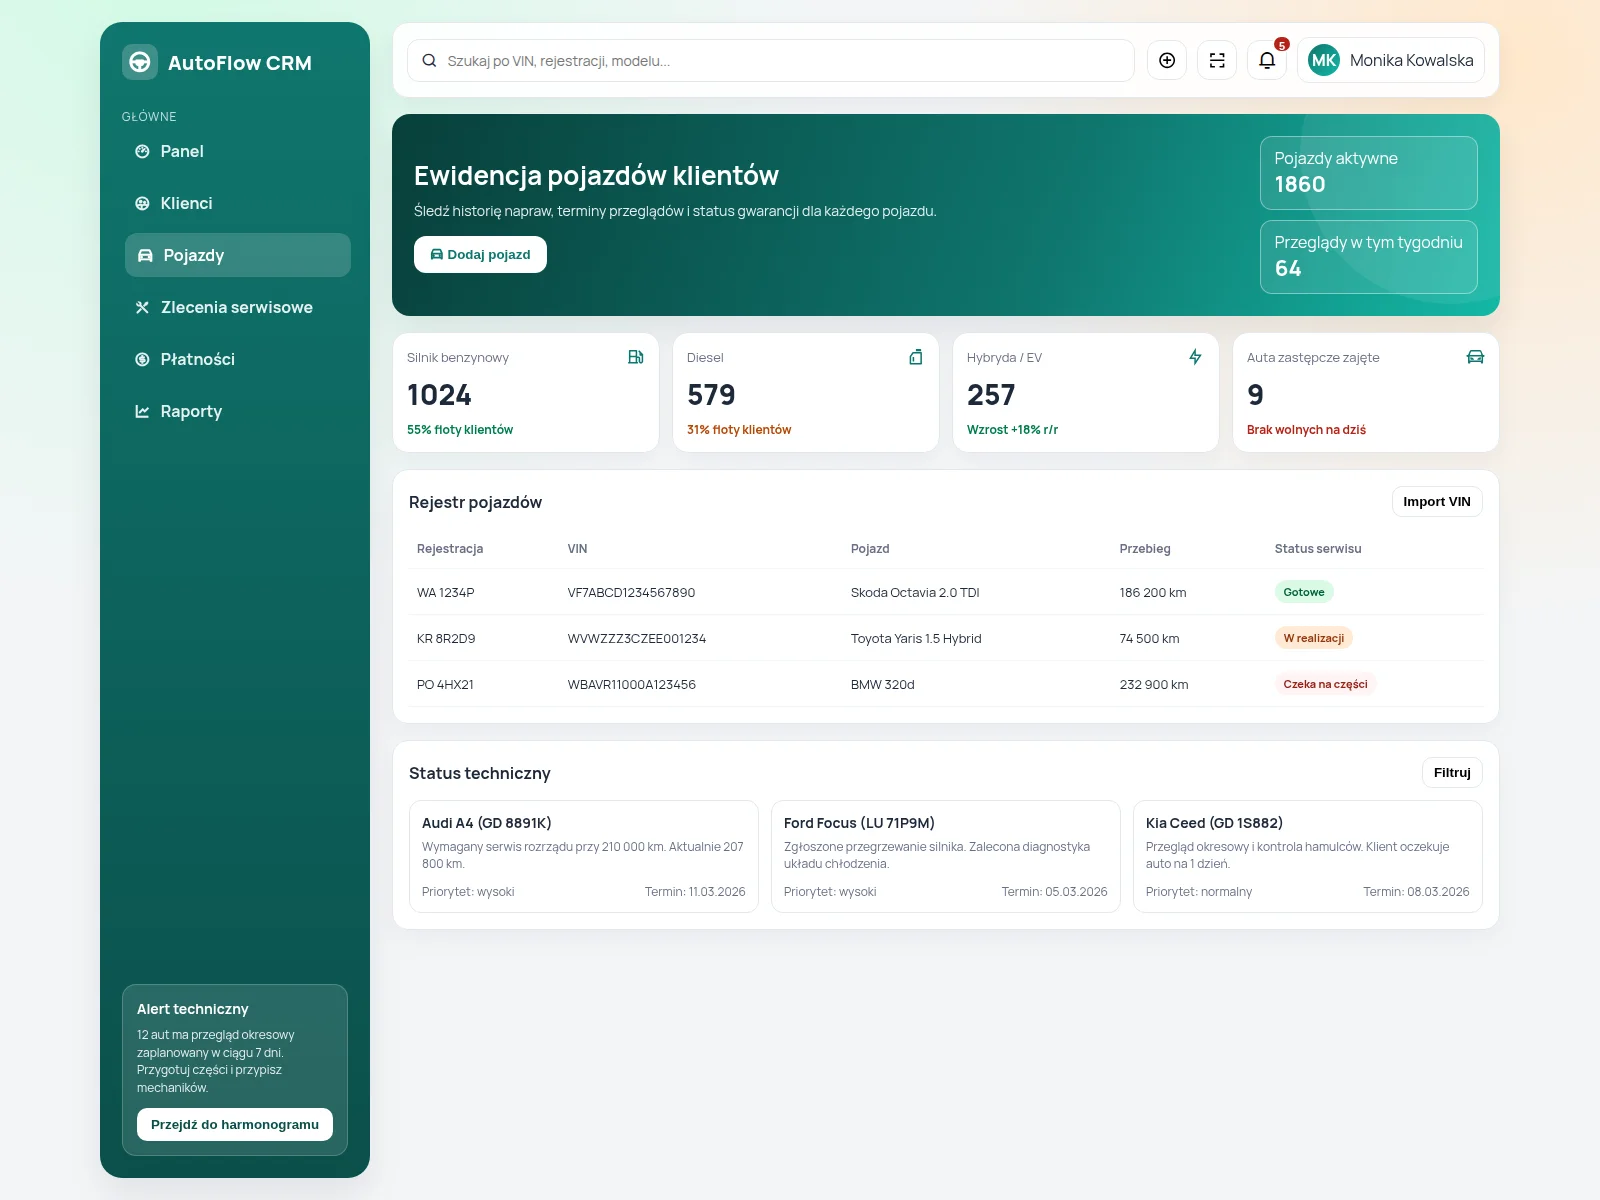Click the car icon on Auta zastępcze card
This screenshot has height=1200, width=1600.
[x=1475, y=357]
